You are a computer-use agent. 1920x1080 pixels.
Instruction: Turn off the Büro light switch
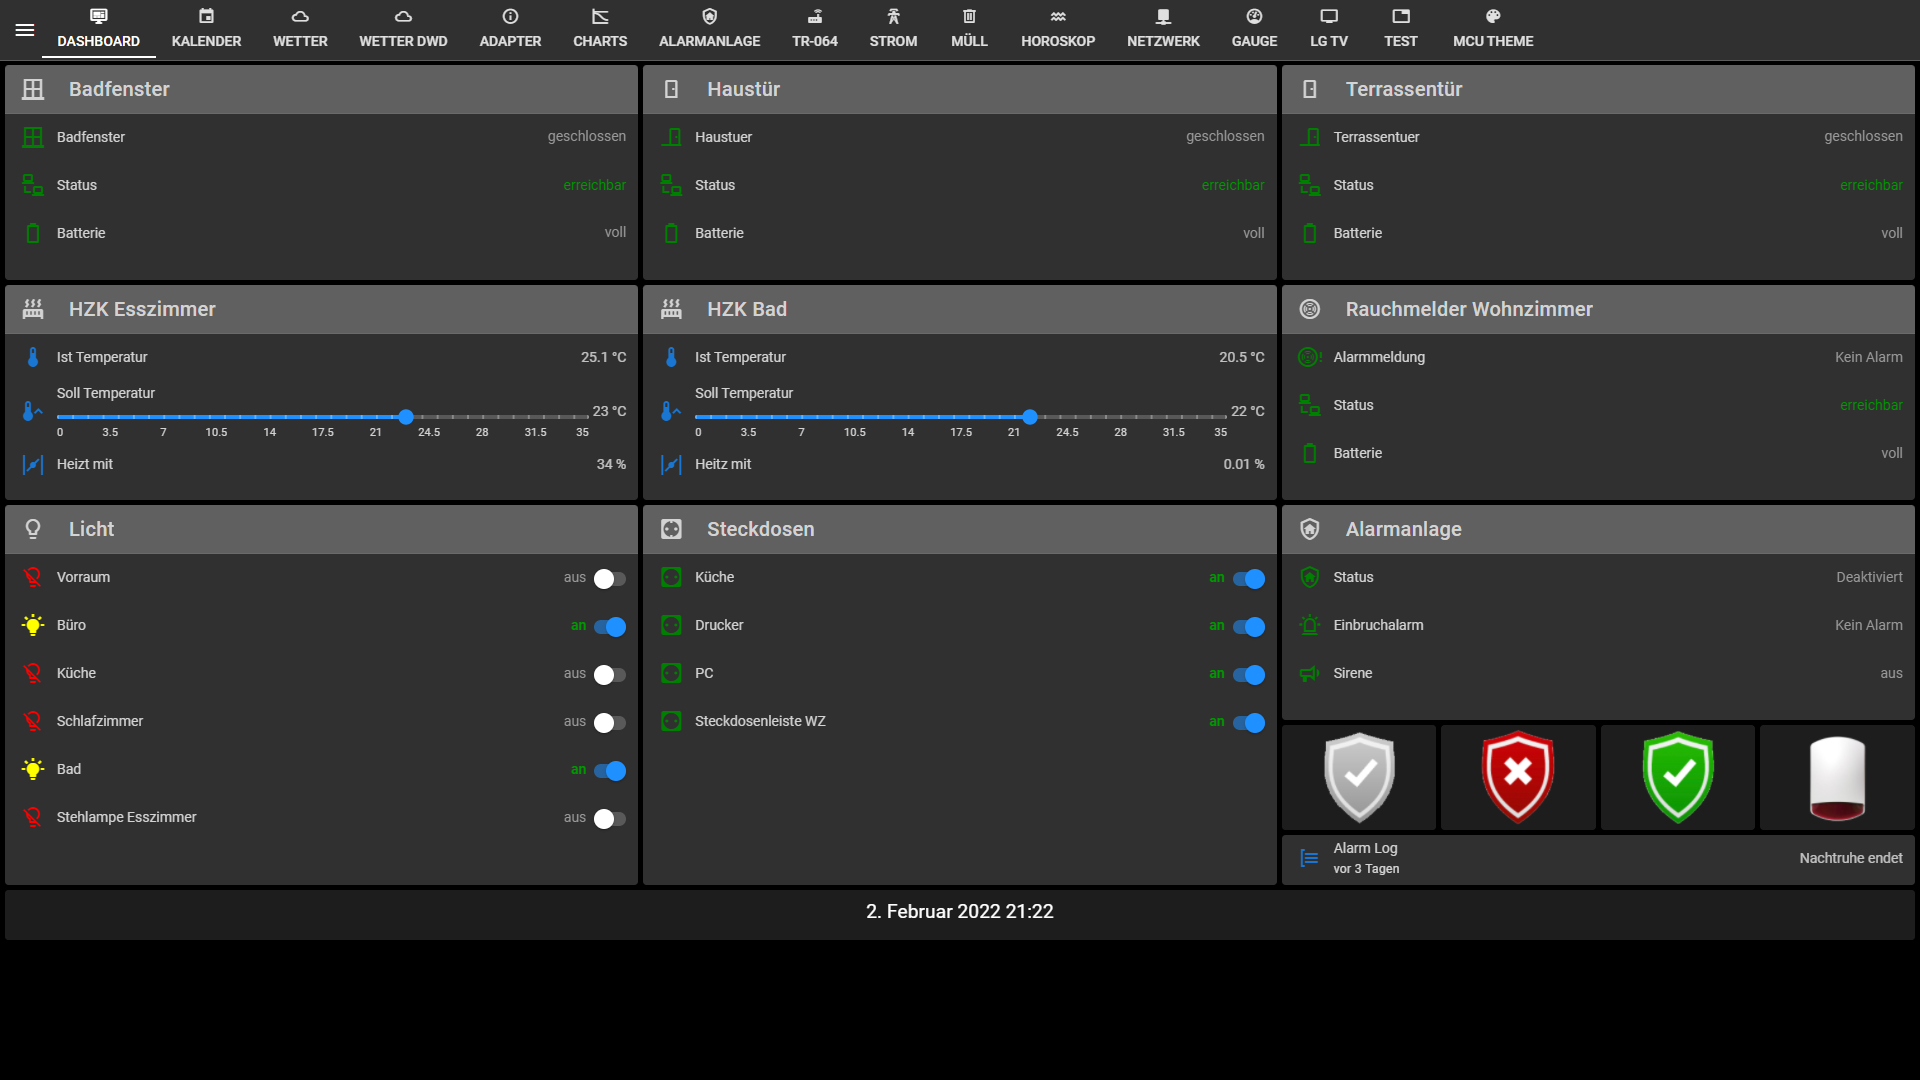coord(609,626)
